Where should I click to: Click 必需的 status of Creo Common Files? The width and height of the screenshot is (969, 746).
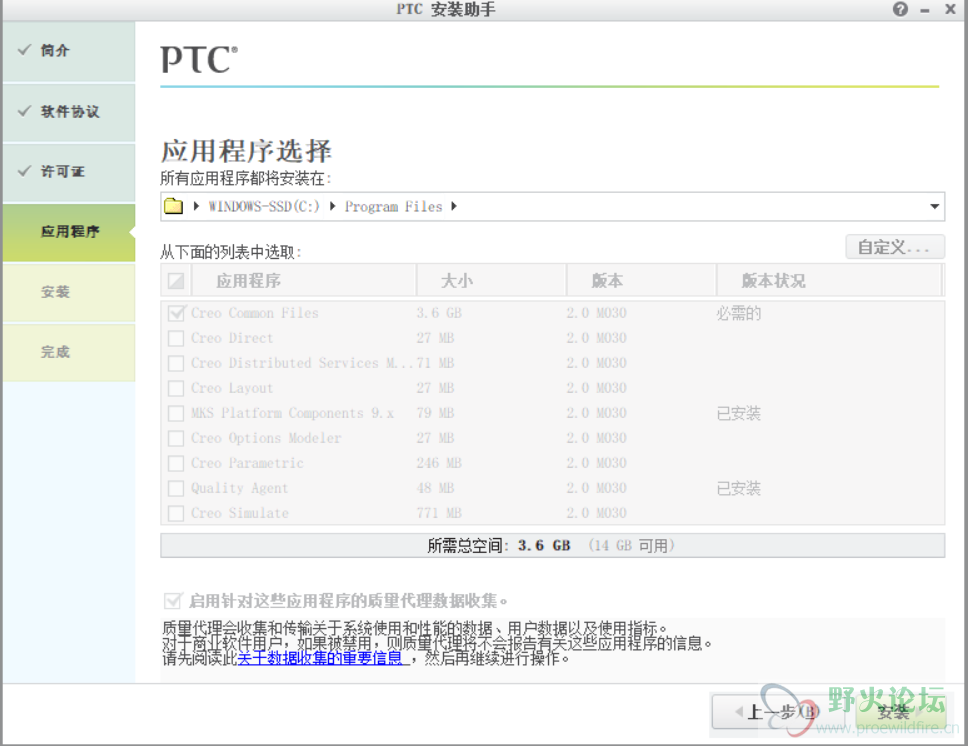pyautogui.click(x=738, y=313)
